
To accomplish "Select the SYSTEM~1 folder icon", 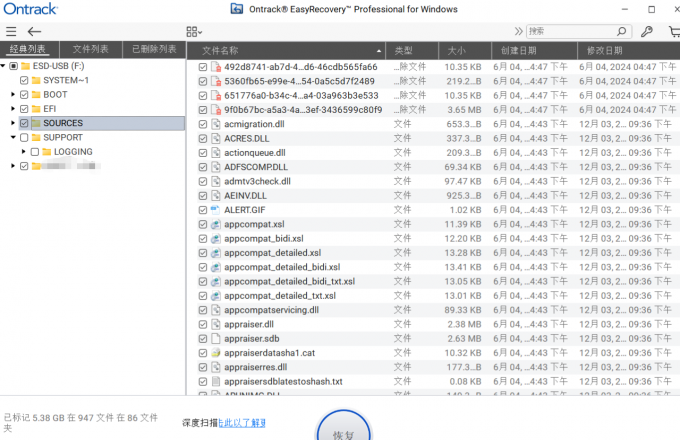I will pyautogui.click(x=36, y=80).
